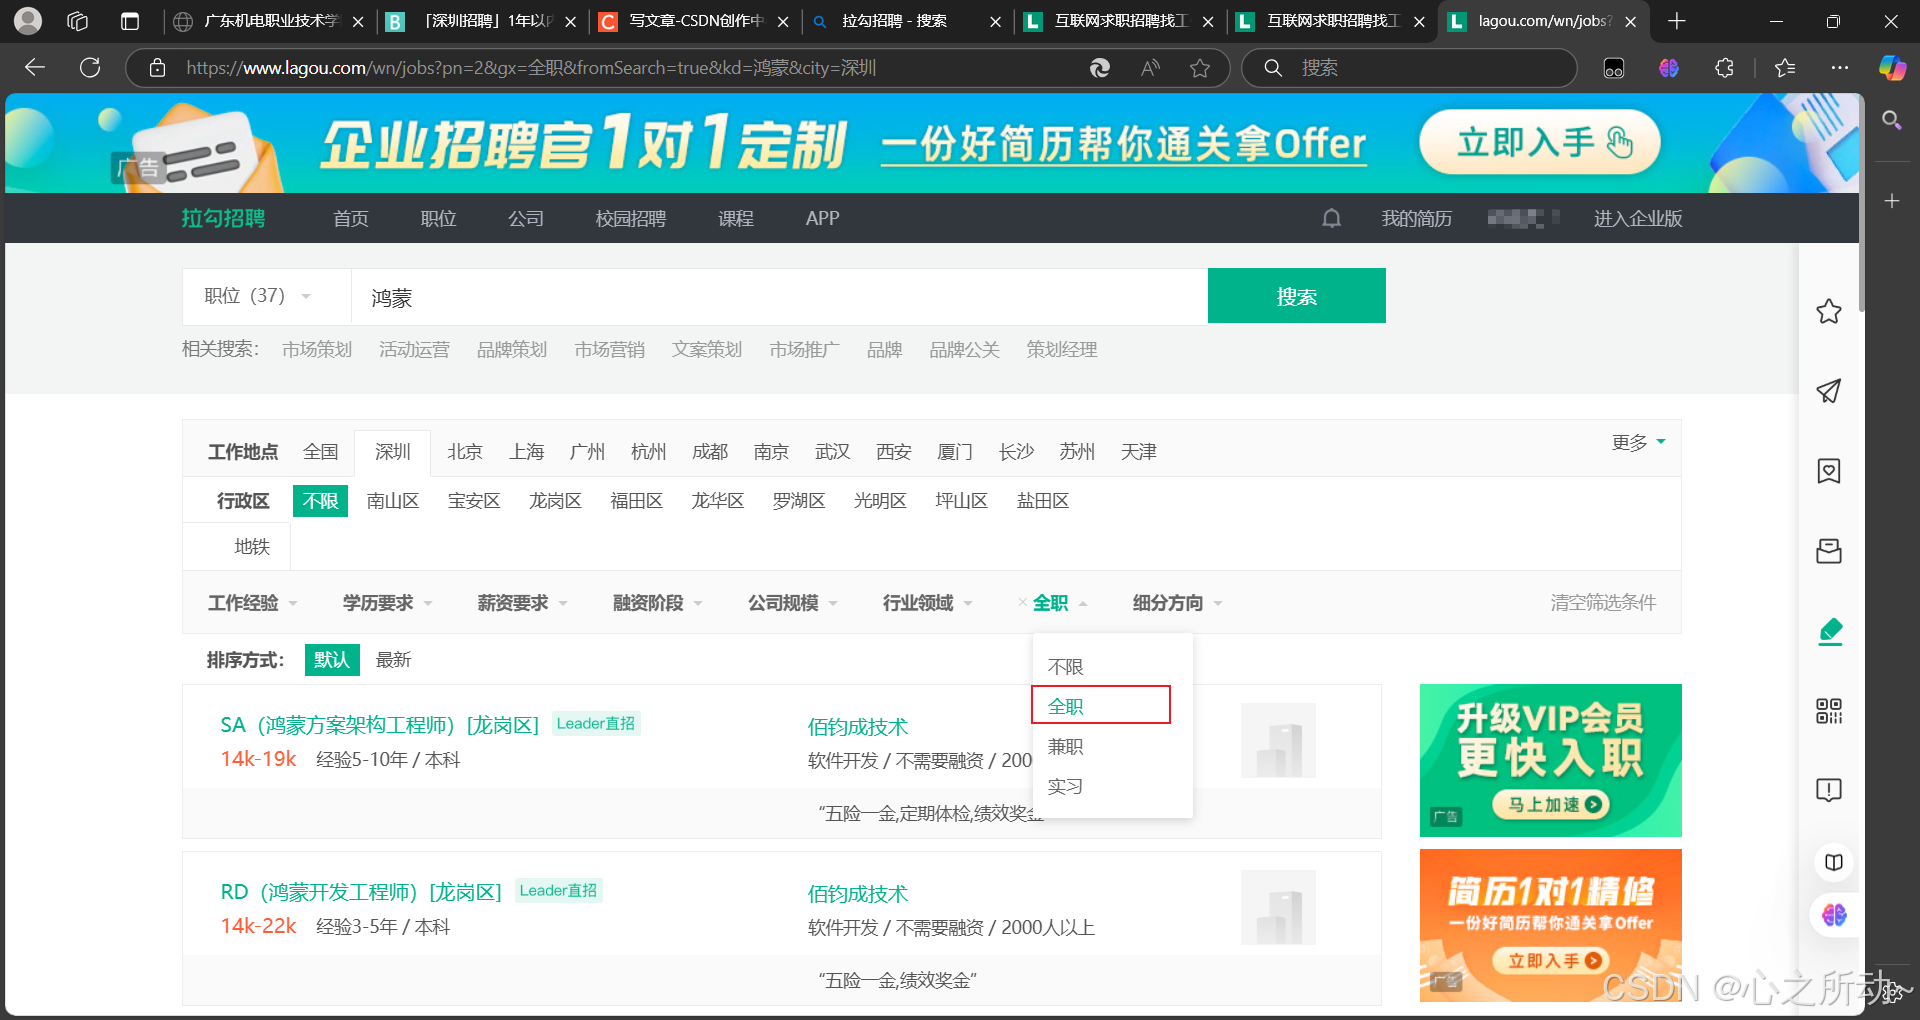Click the plus icon in Edge sidebar
This screenshot has height=1020, width=1920.
[1892, 201]
